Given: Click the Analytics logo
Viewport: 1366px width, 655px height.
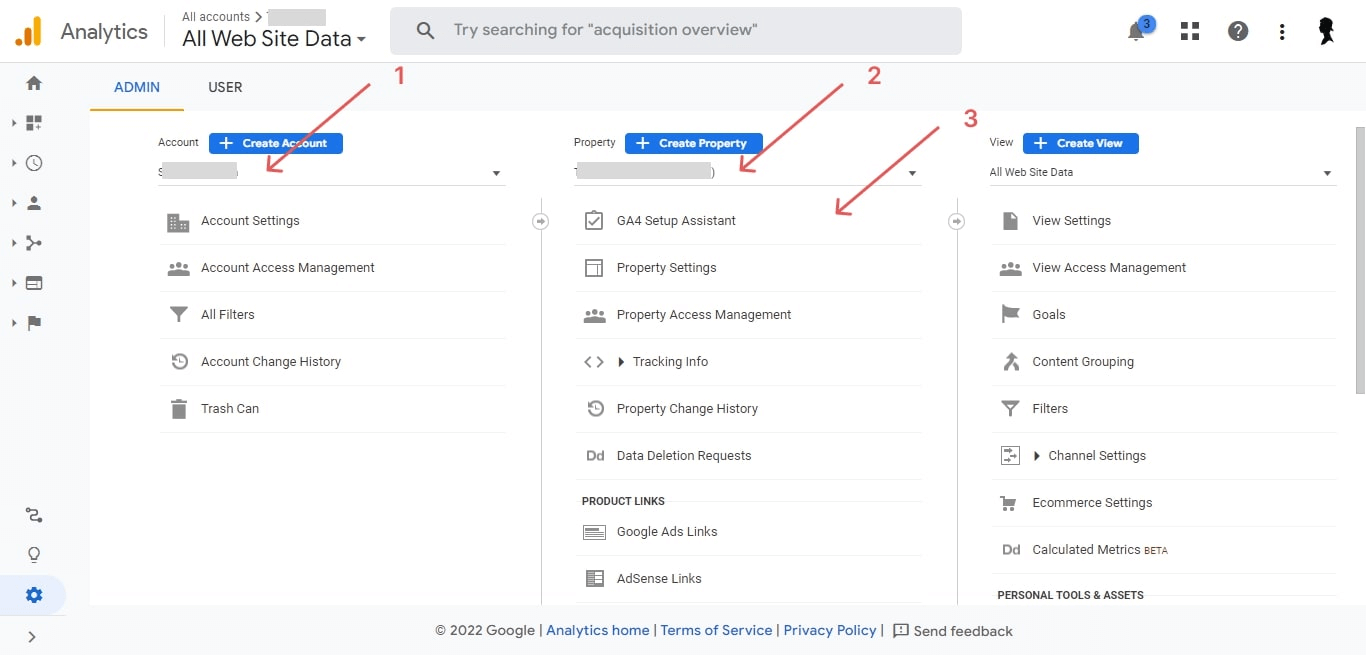Looking at the screenshot, I should (29, 31).
